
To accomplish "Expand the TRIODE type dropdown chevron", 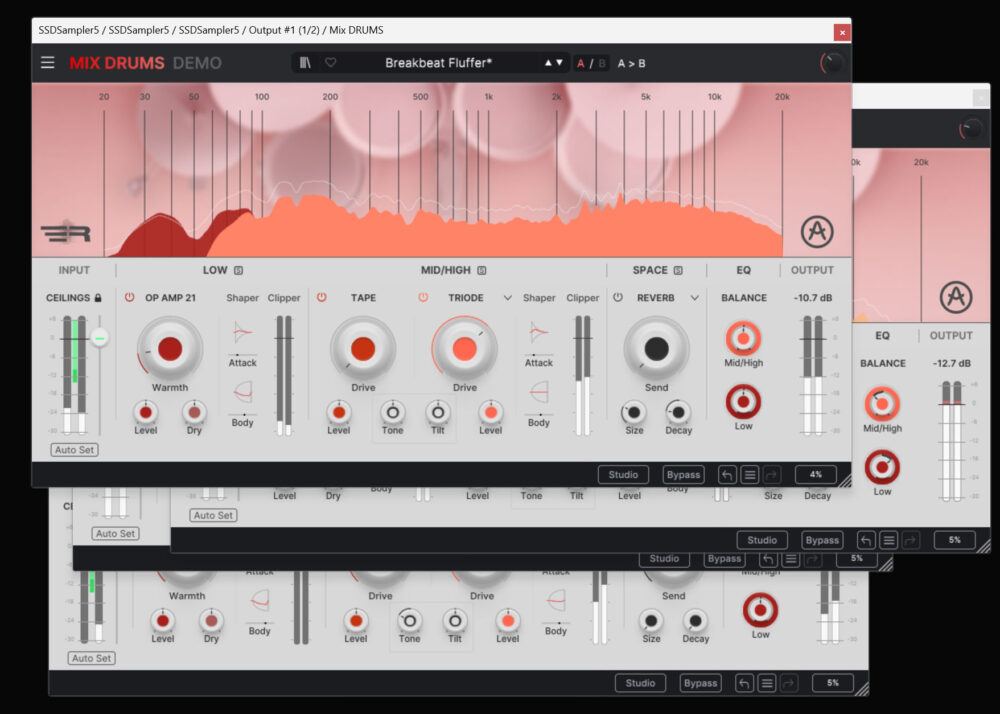I will click(x=508, y=298).
